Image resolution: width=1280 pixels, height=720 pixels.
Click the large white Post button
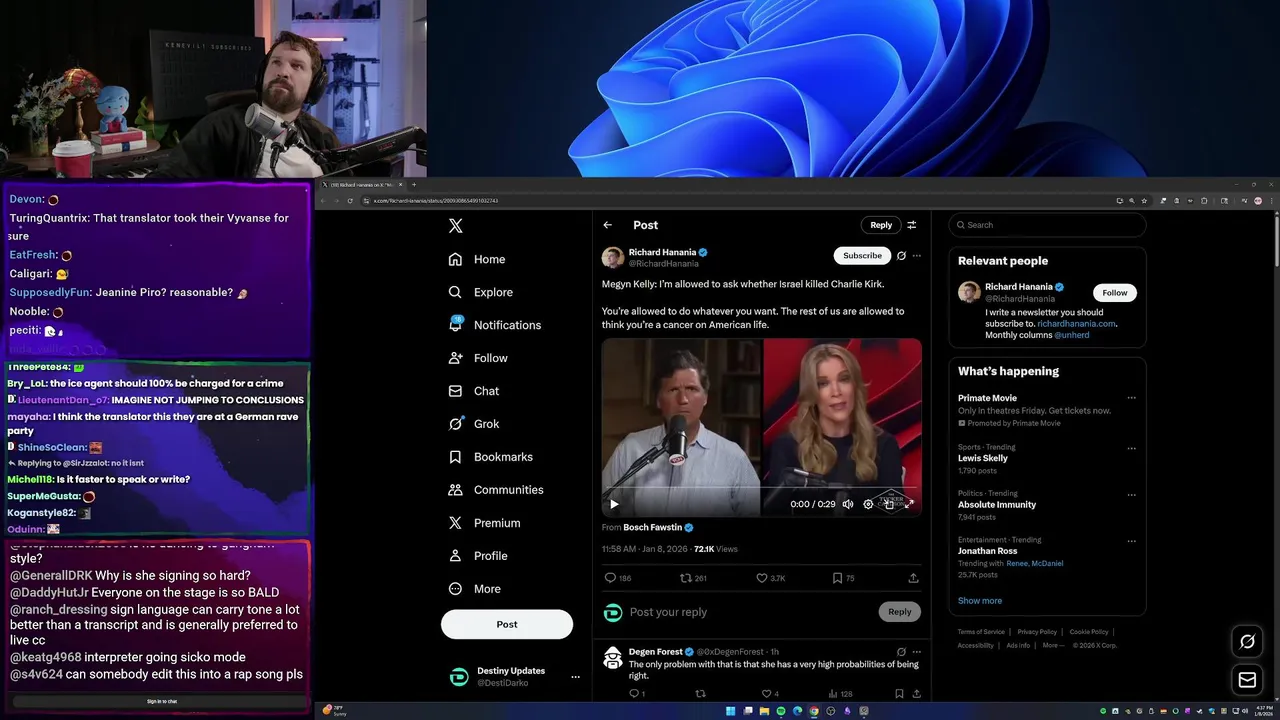tap(507, 624)
